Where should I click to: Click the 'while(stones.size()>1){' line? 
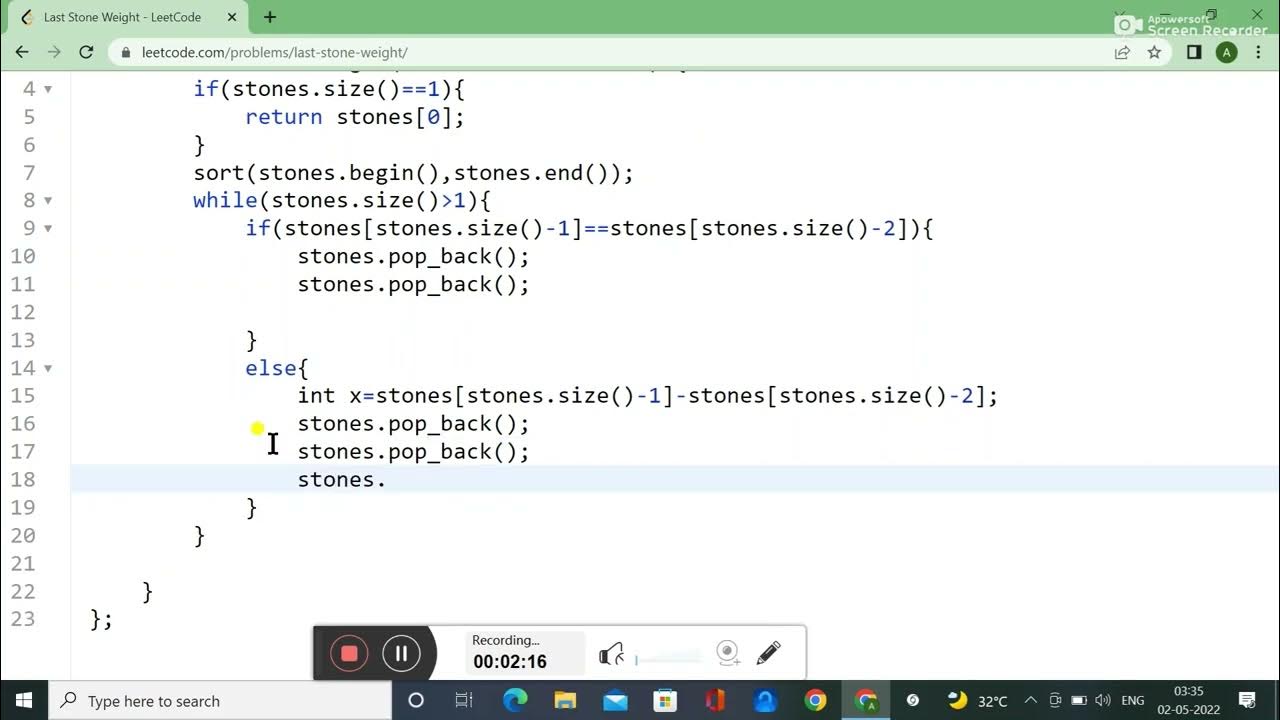tap(342, 201)
